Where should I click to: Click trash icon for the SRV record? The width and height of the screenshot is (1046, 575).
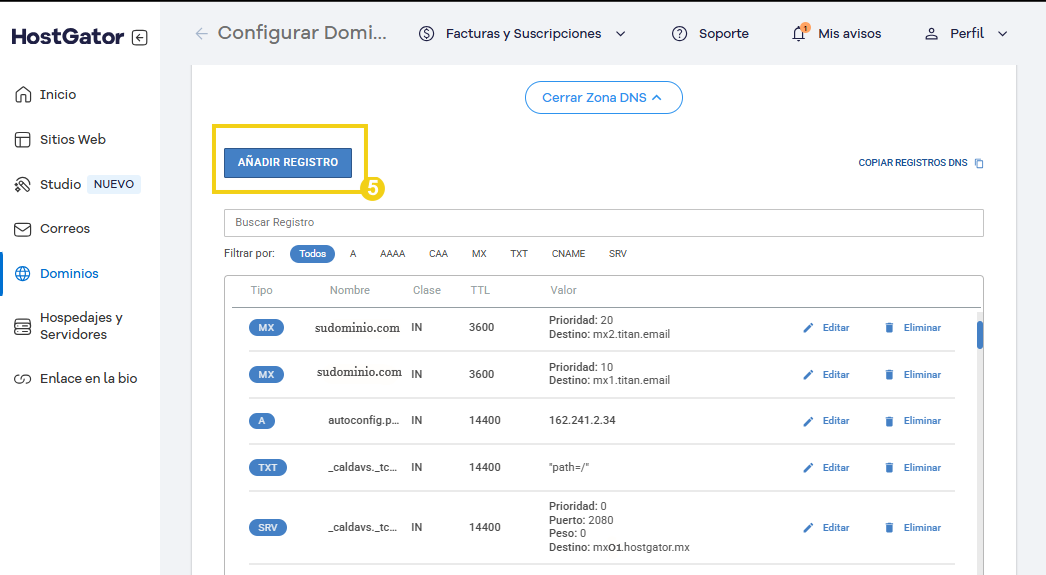point(889,528)
